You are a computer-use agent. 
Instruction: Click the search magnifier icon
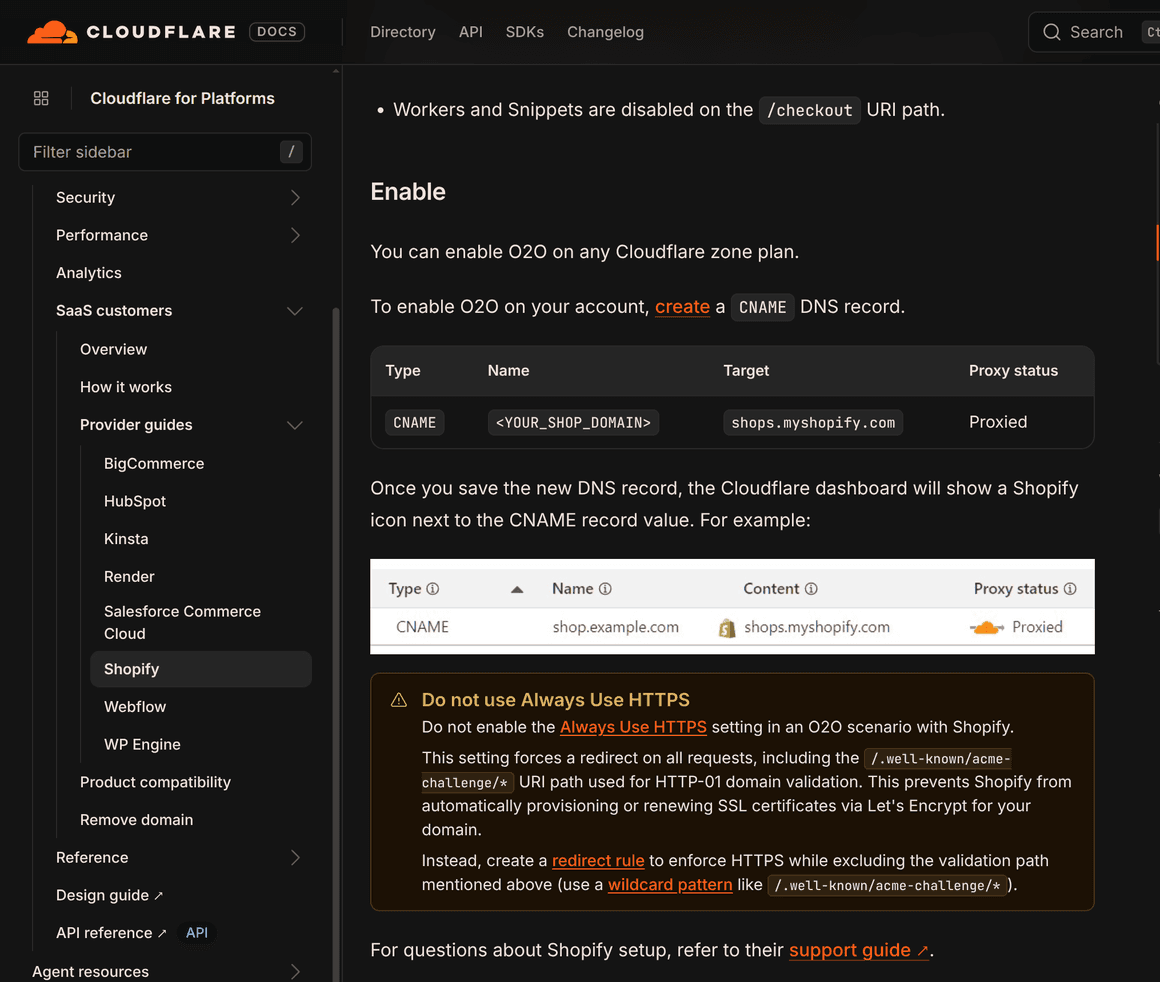(1051, 32)
